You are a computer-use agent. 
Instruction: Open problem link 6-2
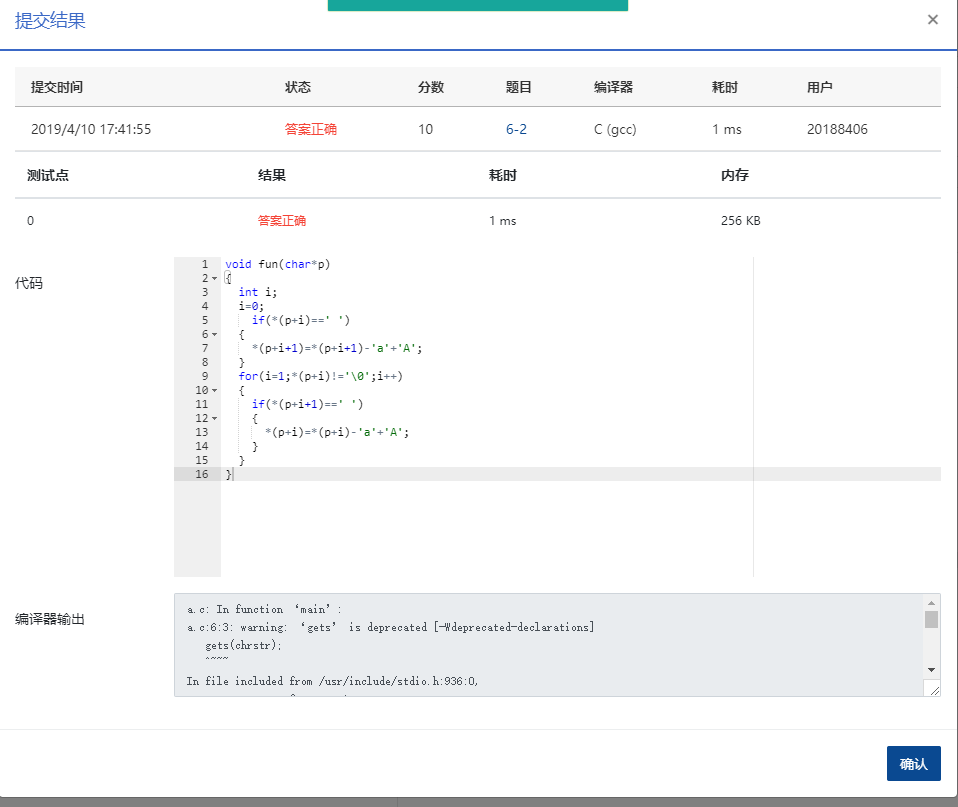point(516,129)
